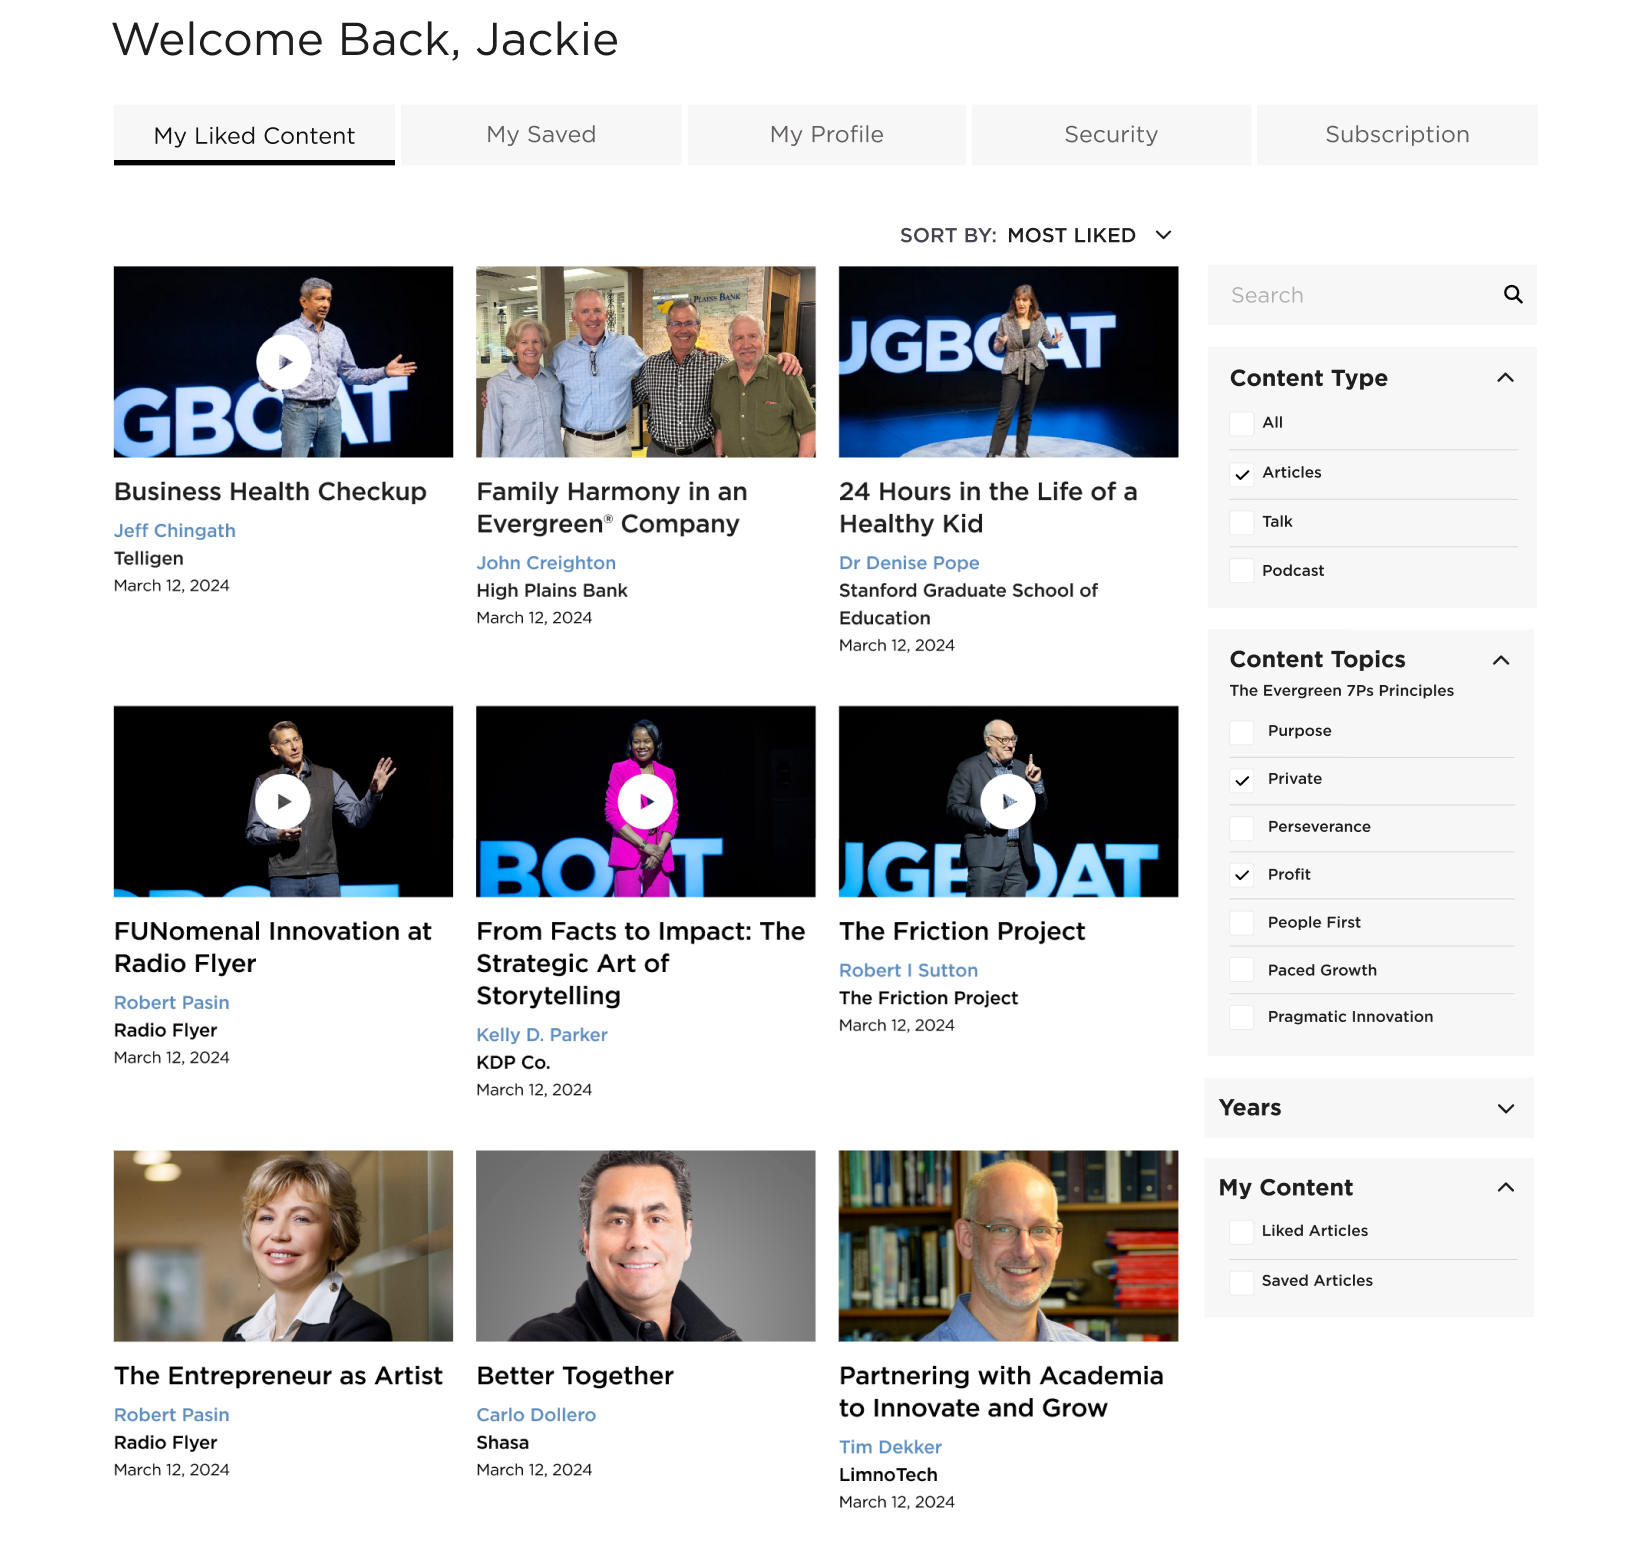Uncheck the Articles content type checkbox
Screen dimensions: 1648x1551
click(x=1242, y=473)
